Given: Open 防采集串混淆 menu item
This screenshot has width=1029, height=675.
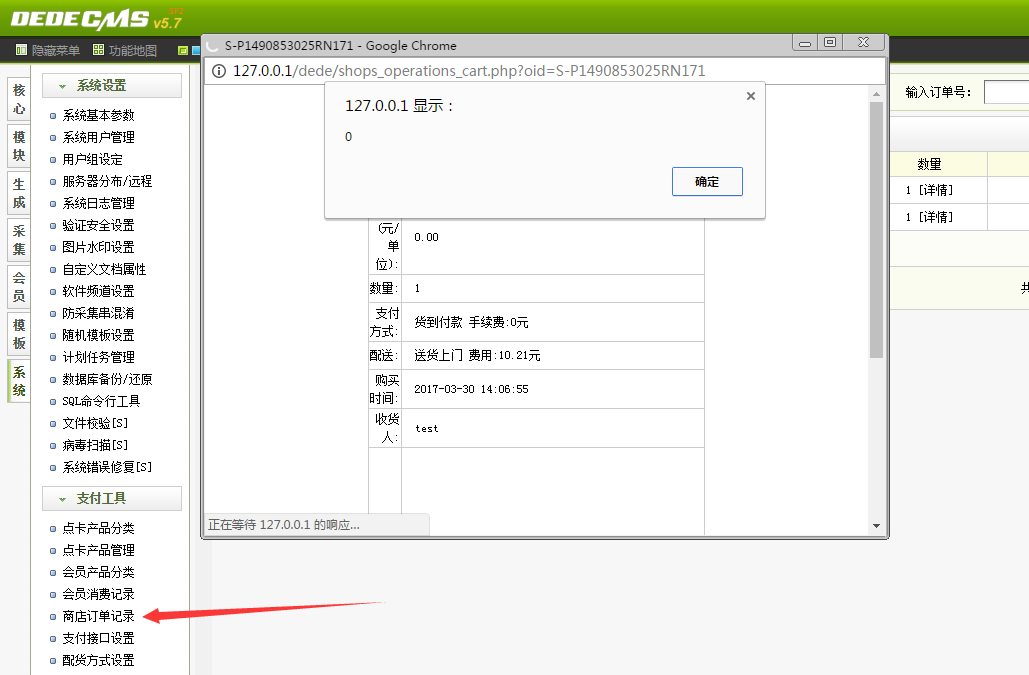Looking at the screenshot, I should (98, 313).
